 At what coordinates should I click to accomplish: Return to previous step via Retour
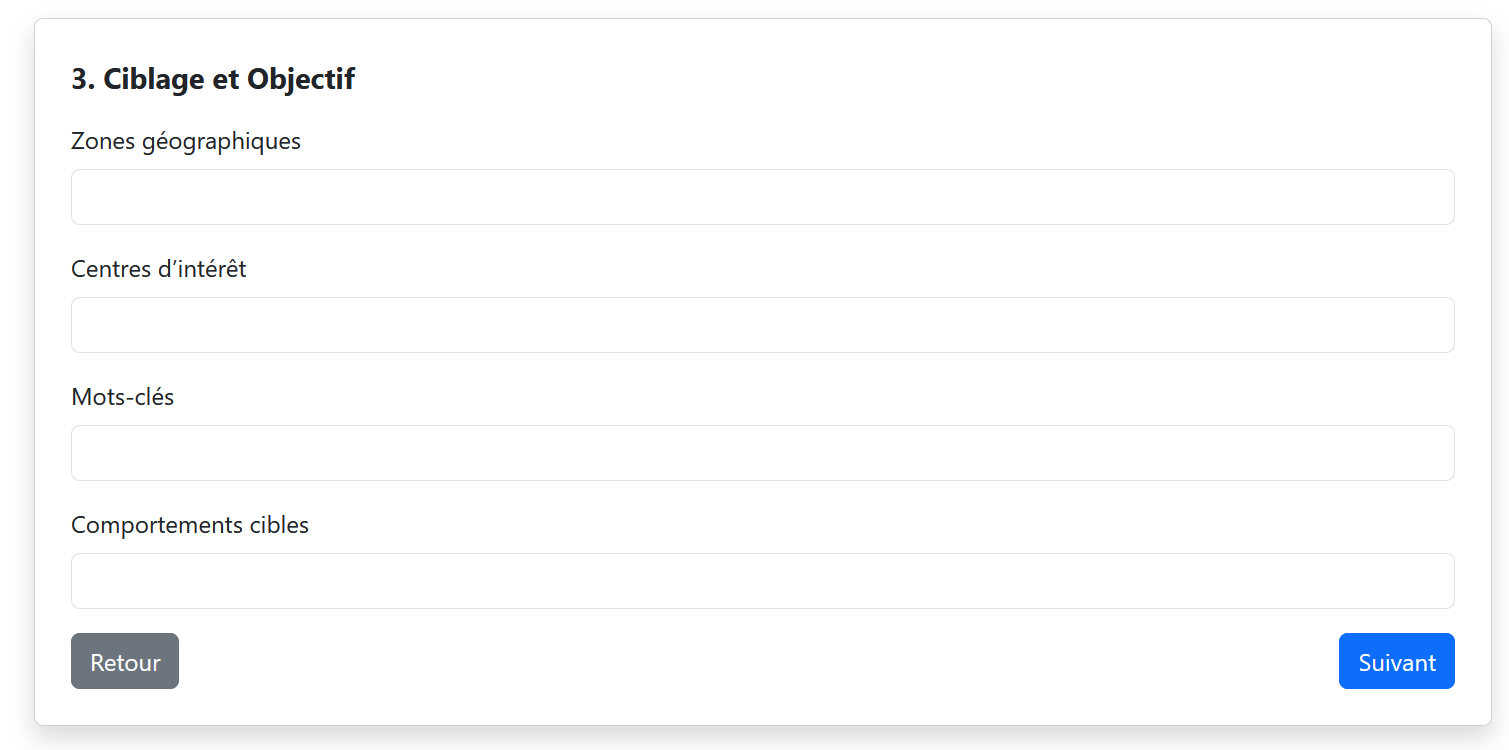click(125, 661)
